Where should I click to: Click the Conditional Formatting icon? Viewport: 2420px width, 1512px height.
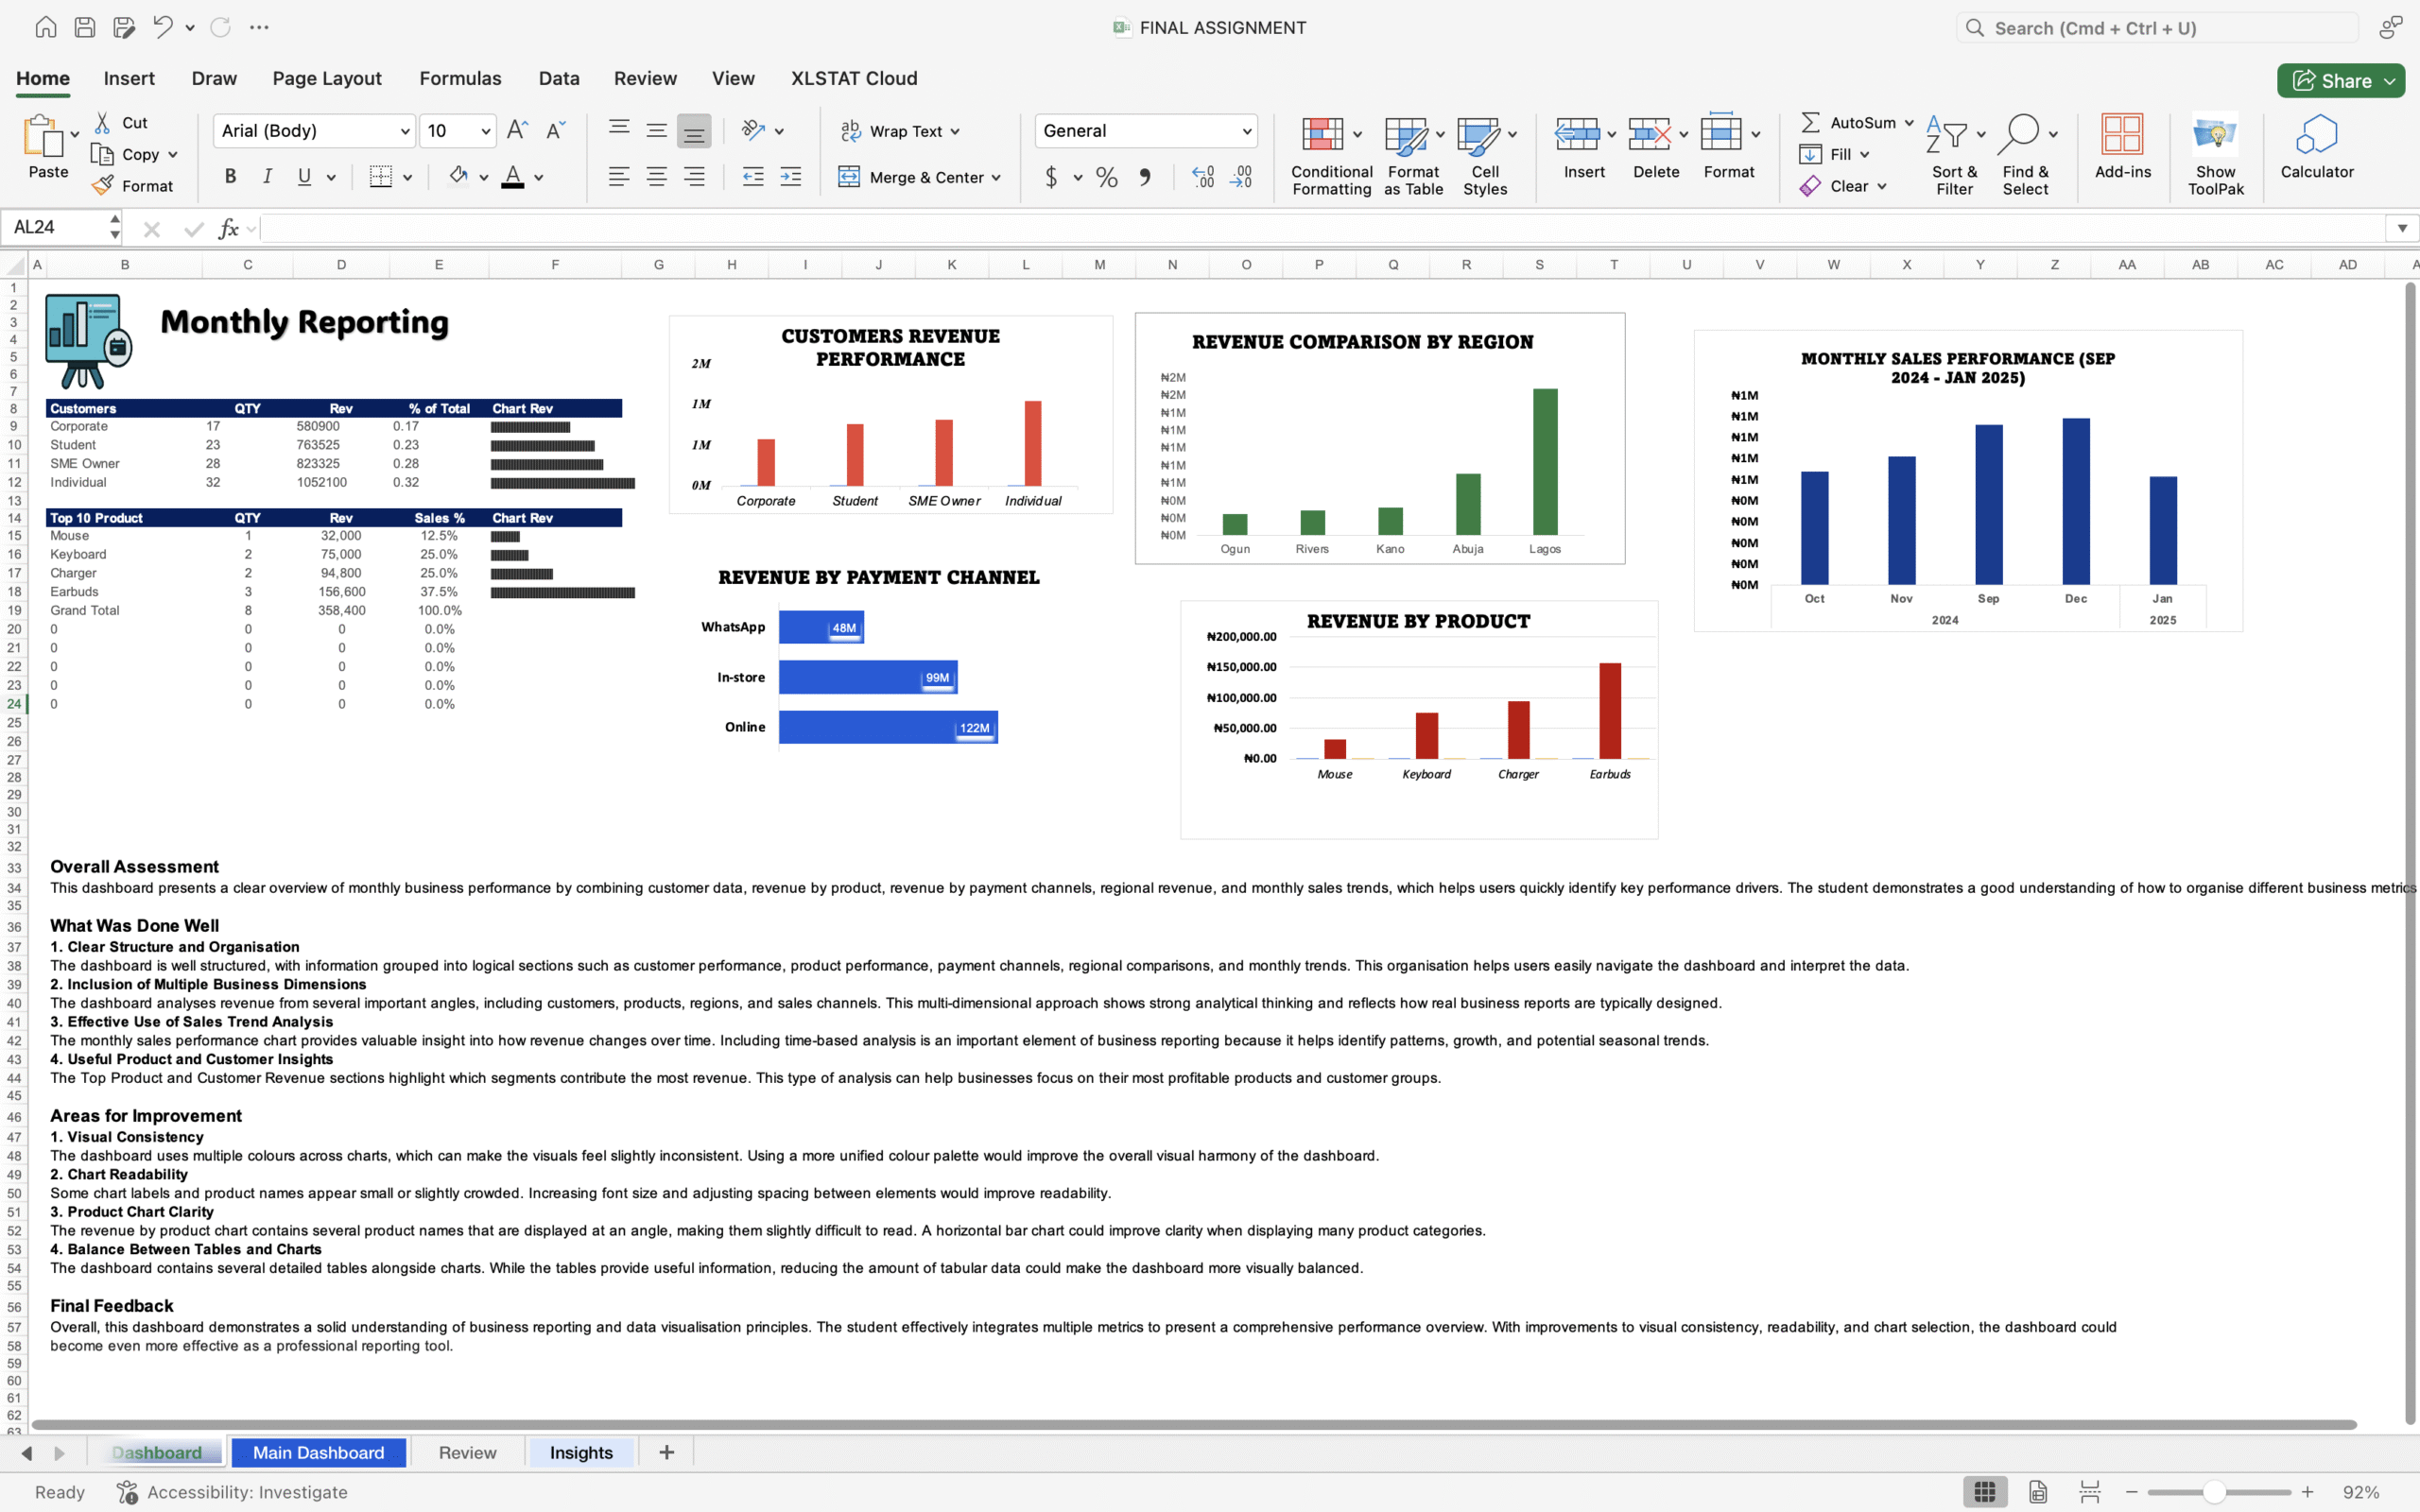(1322, 135)
